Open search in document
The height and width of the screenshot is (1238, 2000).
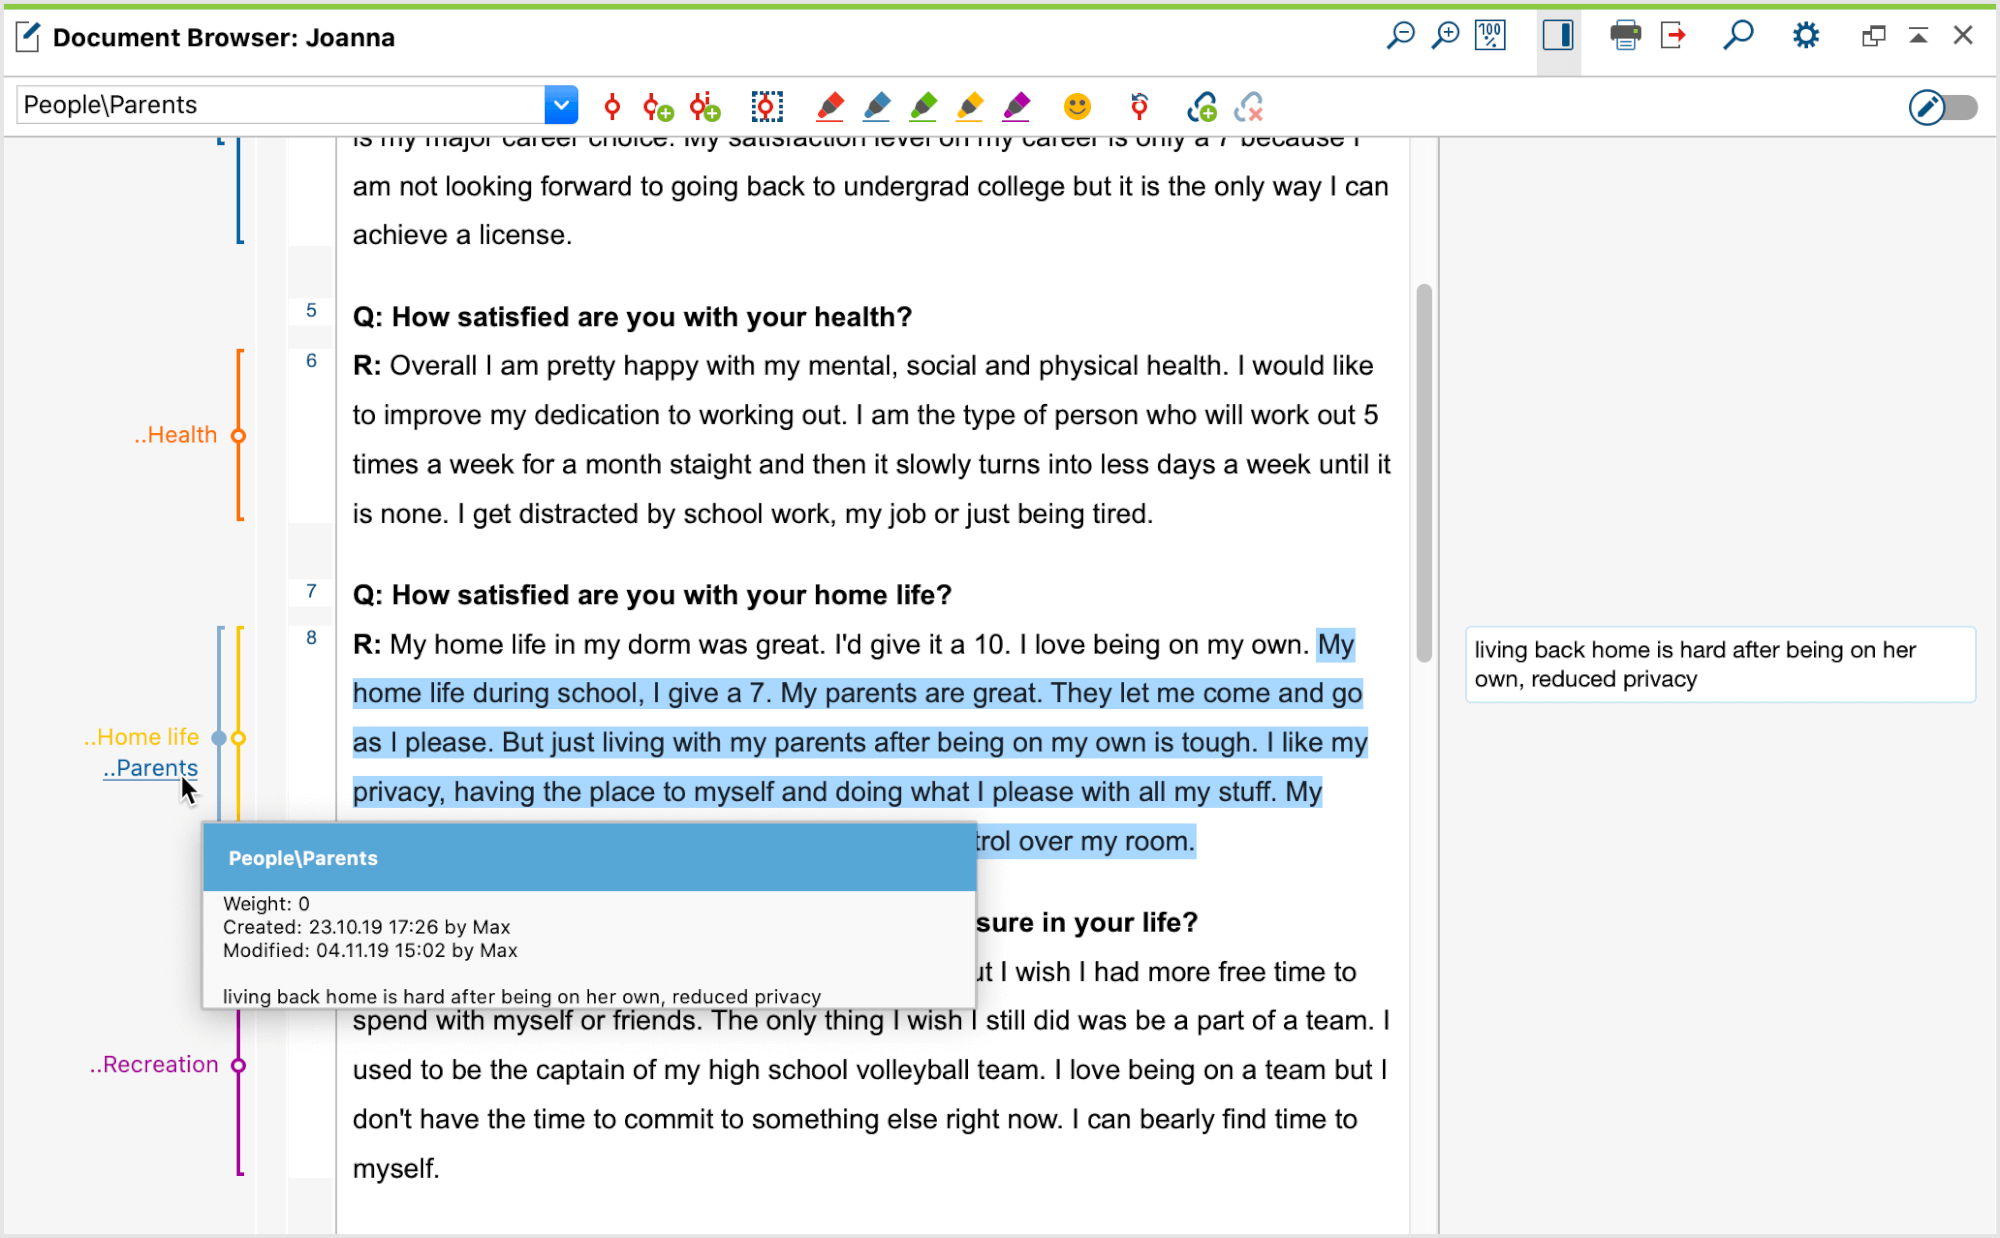click(1739, 36)
